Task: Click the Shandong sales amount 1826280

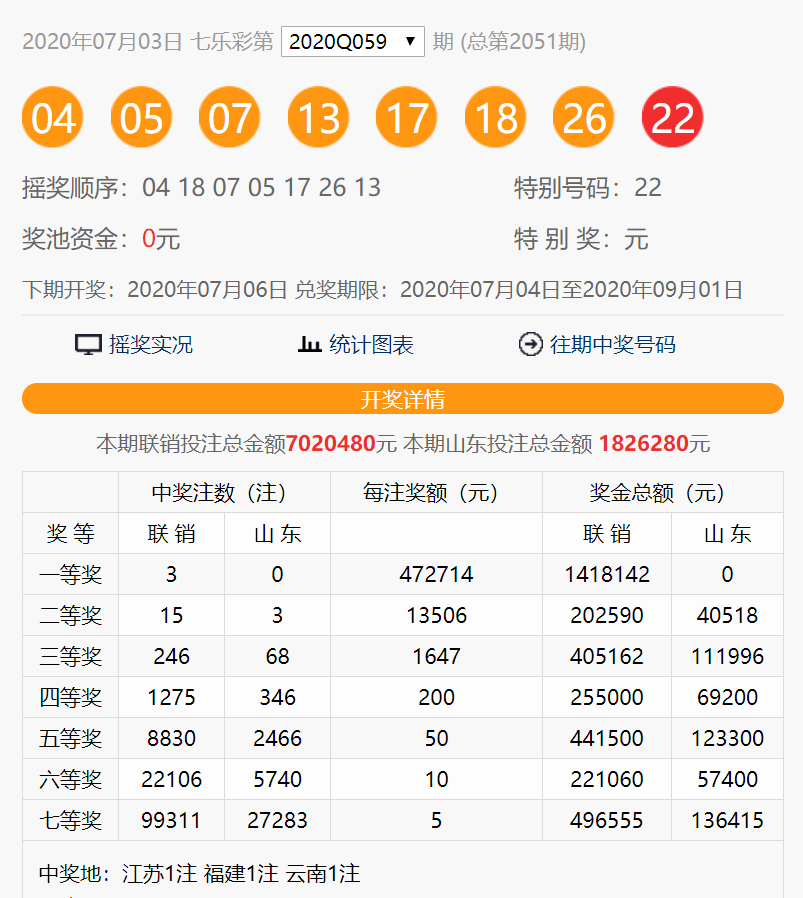Action: 643,444
